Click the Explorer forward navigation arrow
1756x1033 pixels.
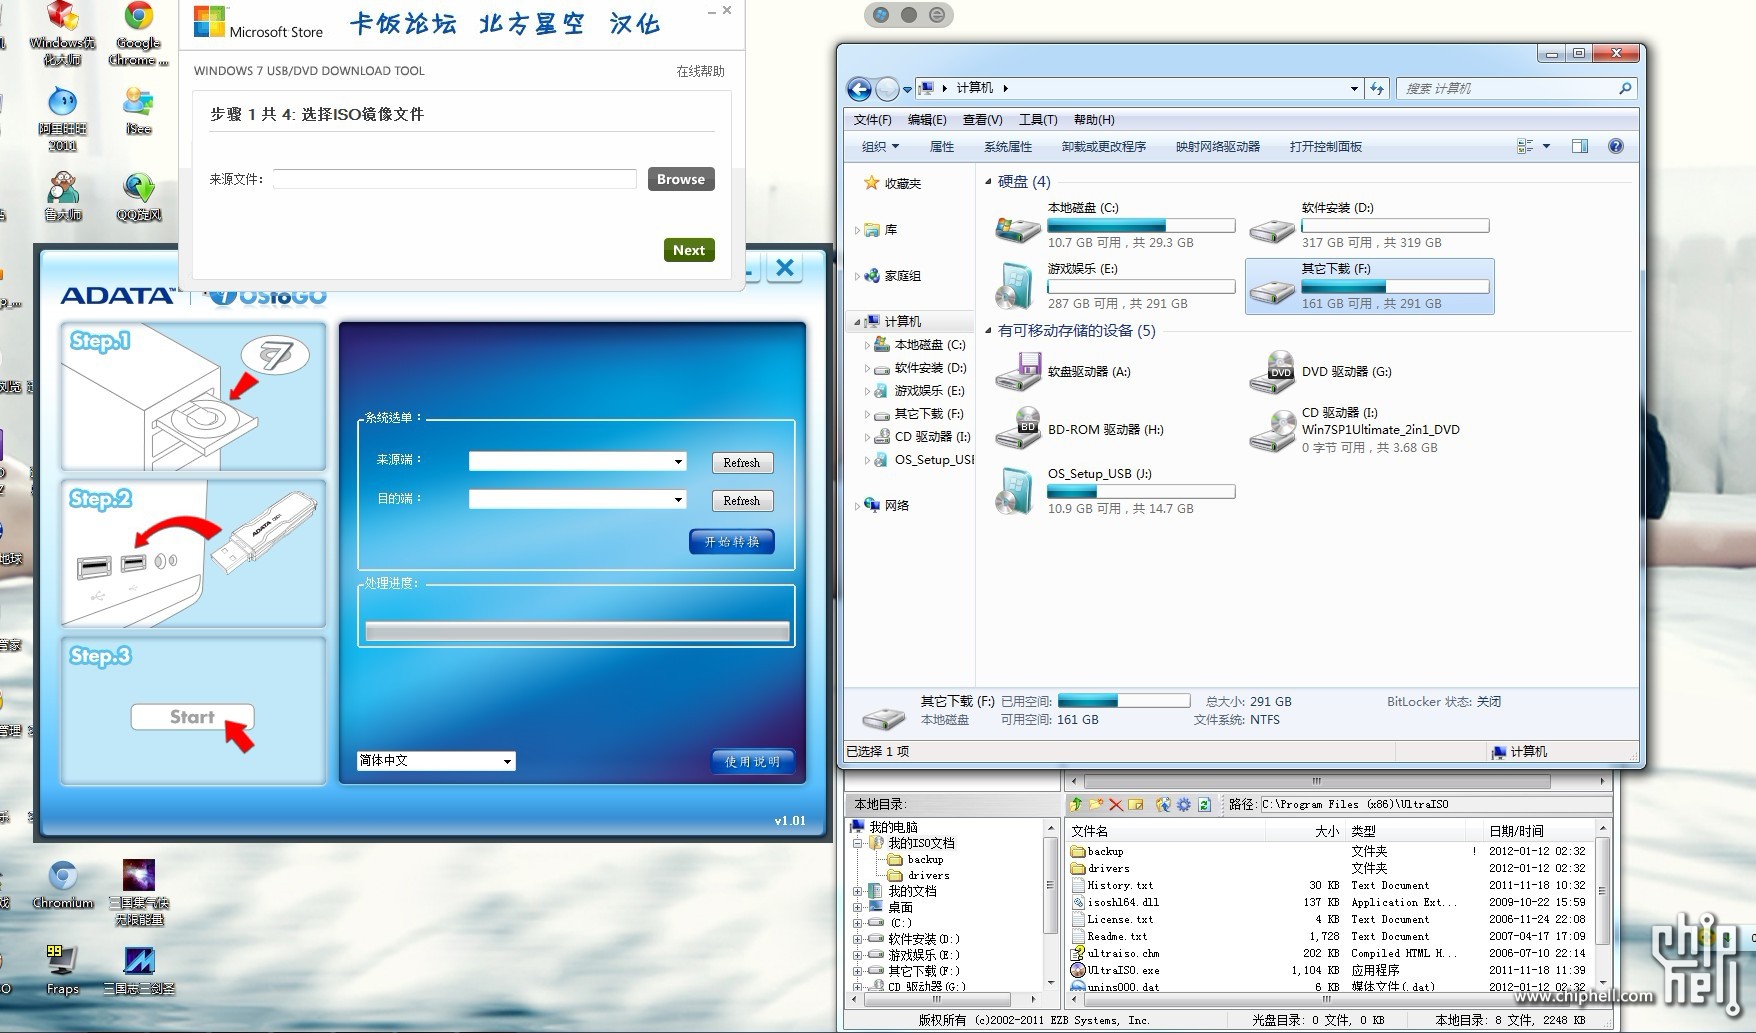pyautogui.click(x=887, y=89)
